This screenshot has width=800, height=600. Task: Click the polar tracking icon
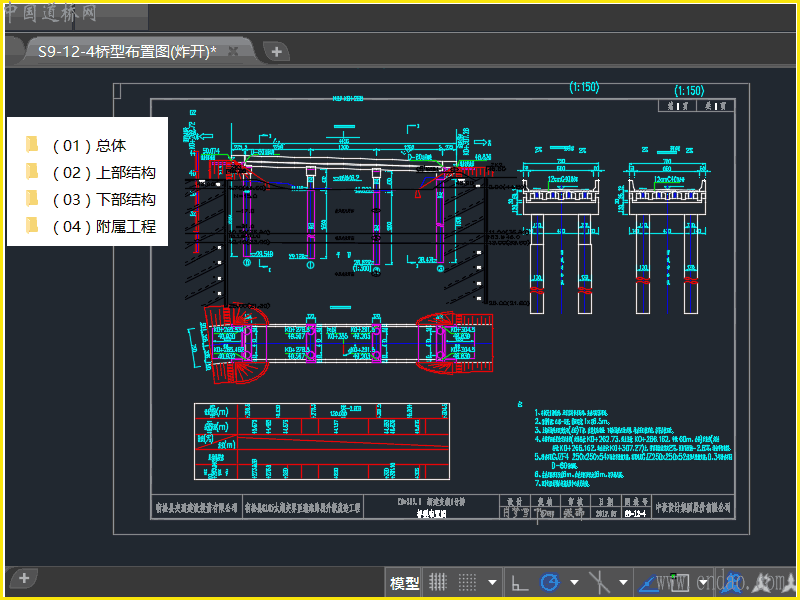tap(549, 582)
